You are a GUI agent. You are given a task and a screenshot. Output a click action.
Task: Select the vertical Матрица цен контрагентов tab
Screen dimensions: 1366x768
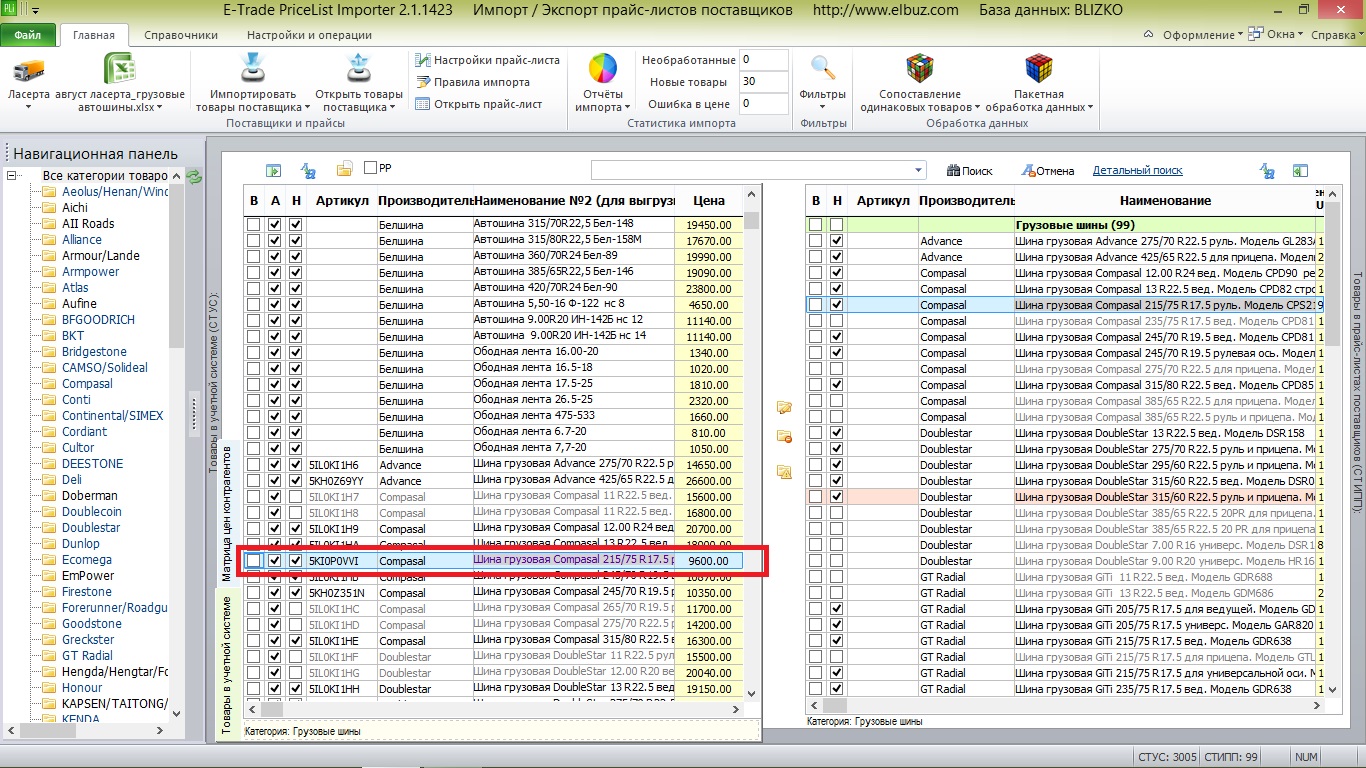pos(226,513)
